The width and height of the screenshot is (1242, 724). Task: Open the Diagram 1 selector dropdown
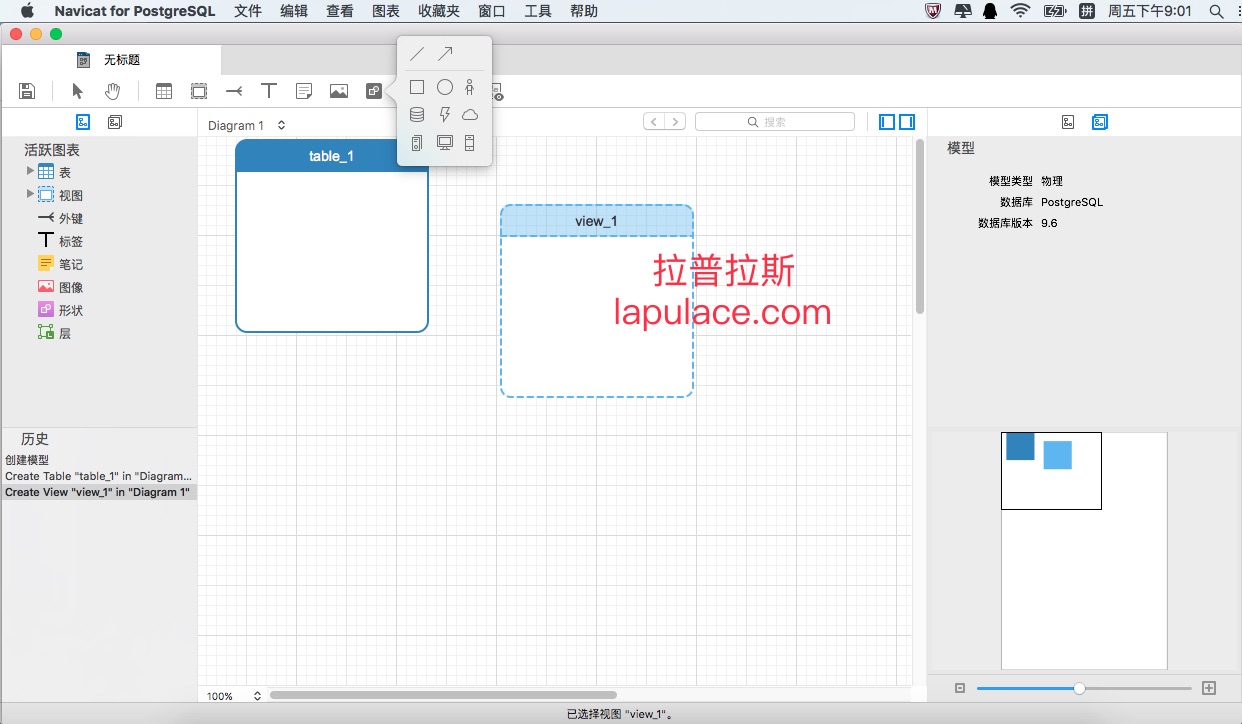247,126
